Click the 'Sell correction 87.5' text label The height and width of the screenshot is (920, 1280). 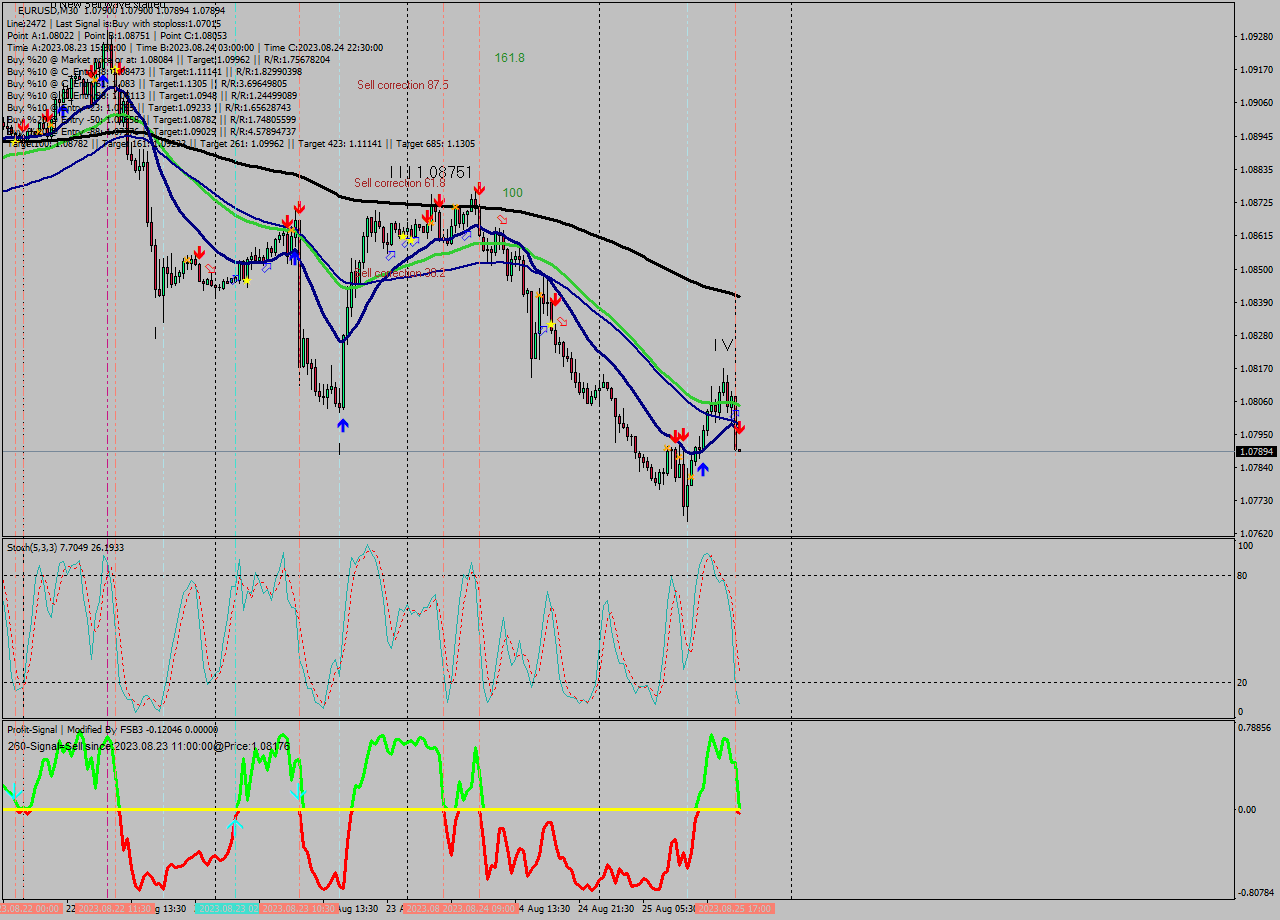tap(400, 85)
